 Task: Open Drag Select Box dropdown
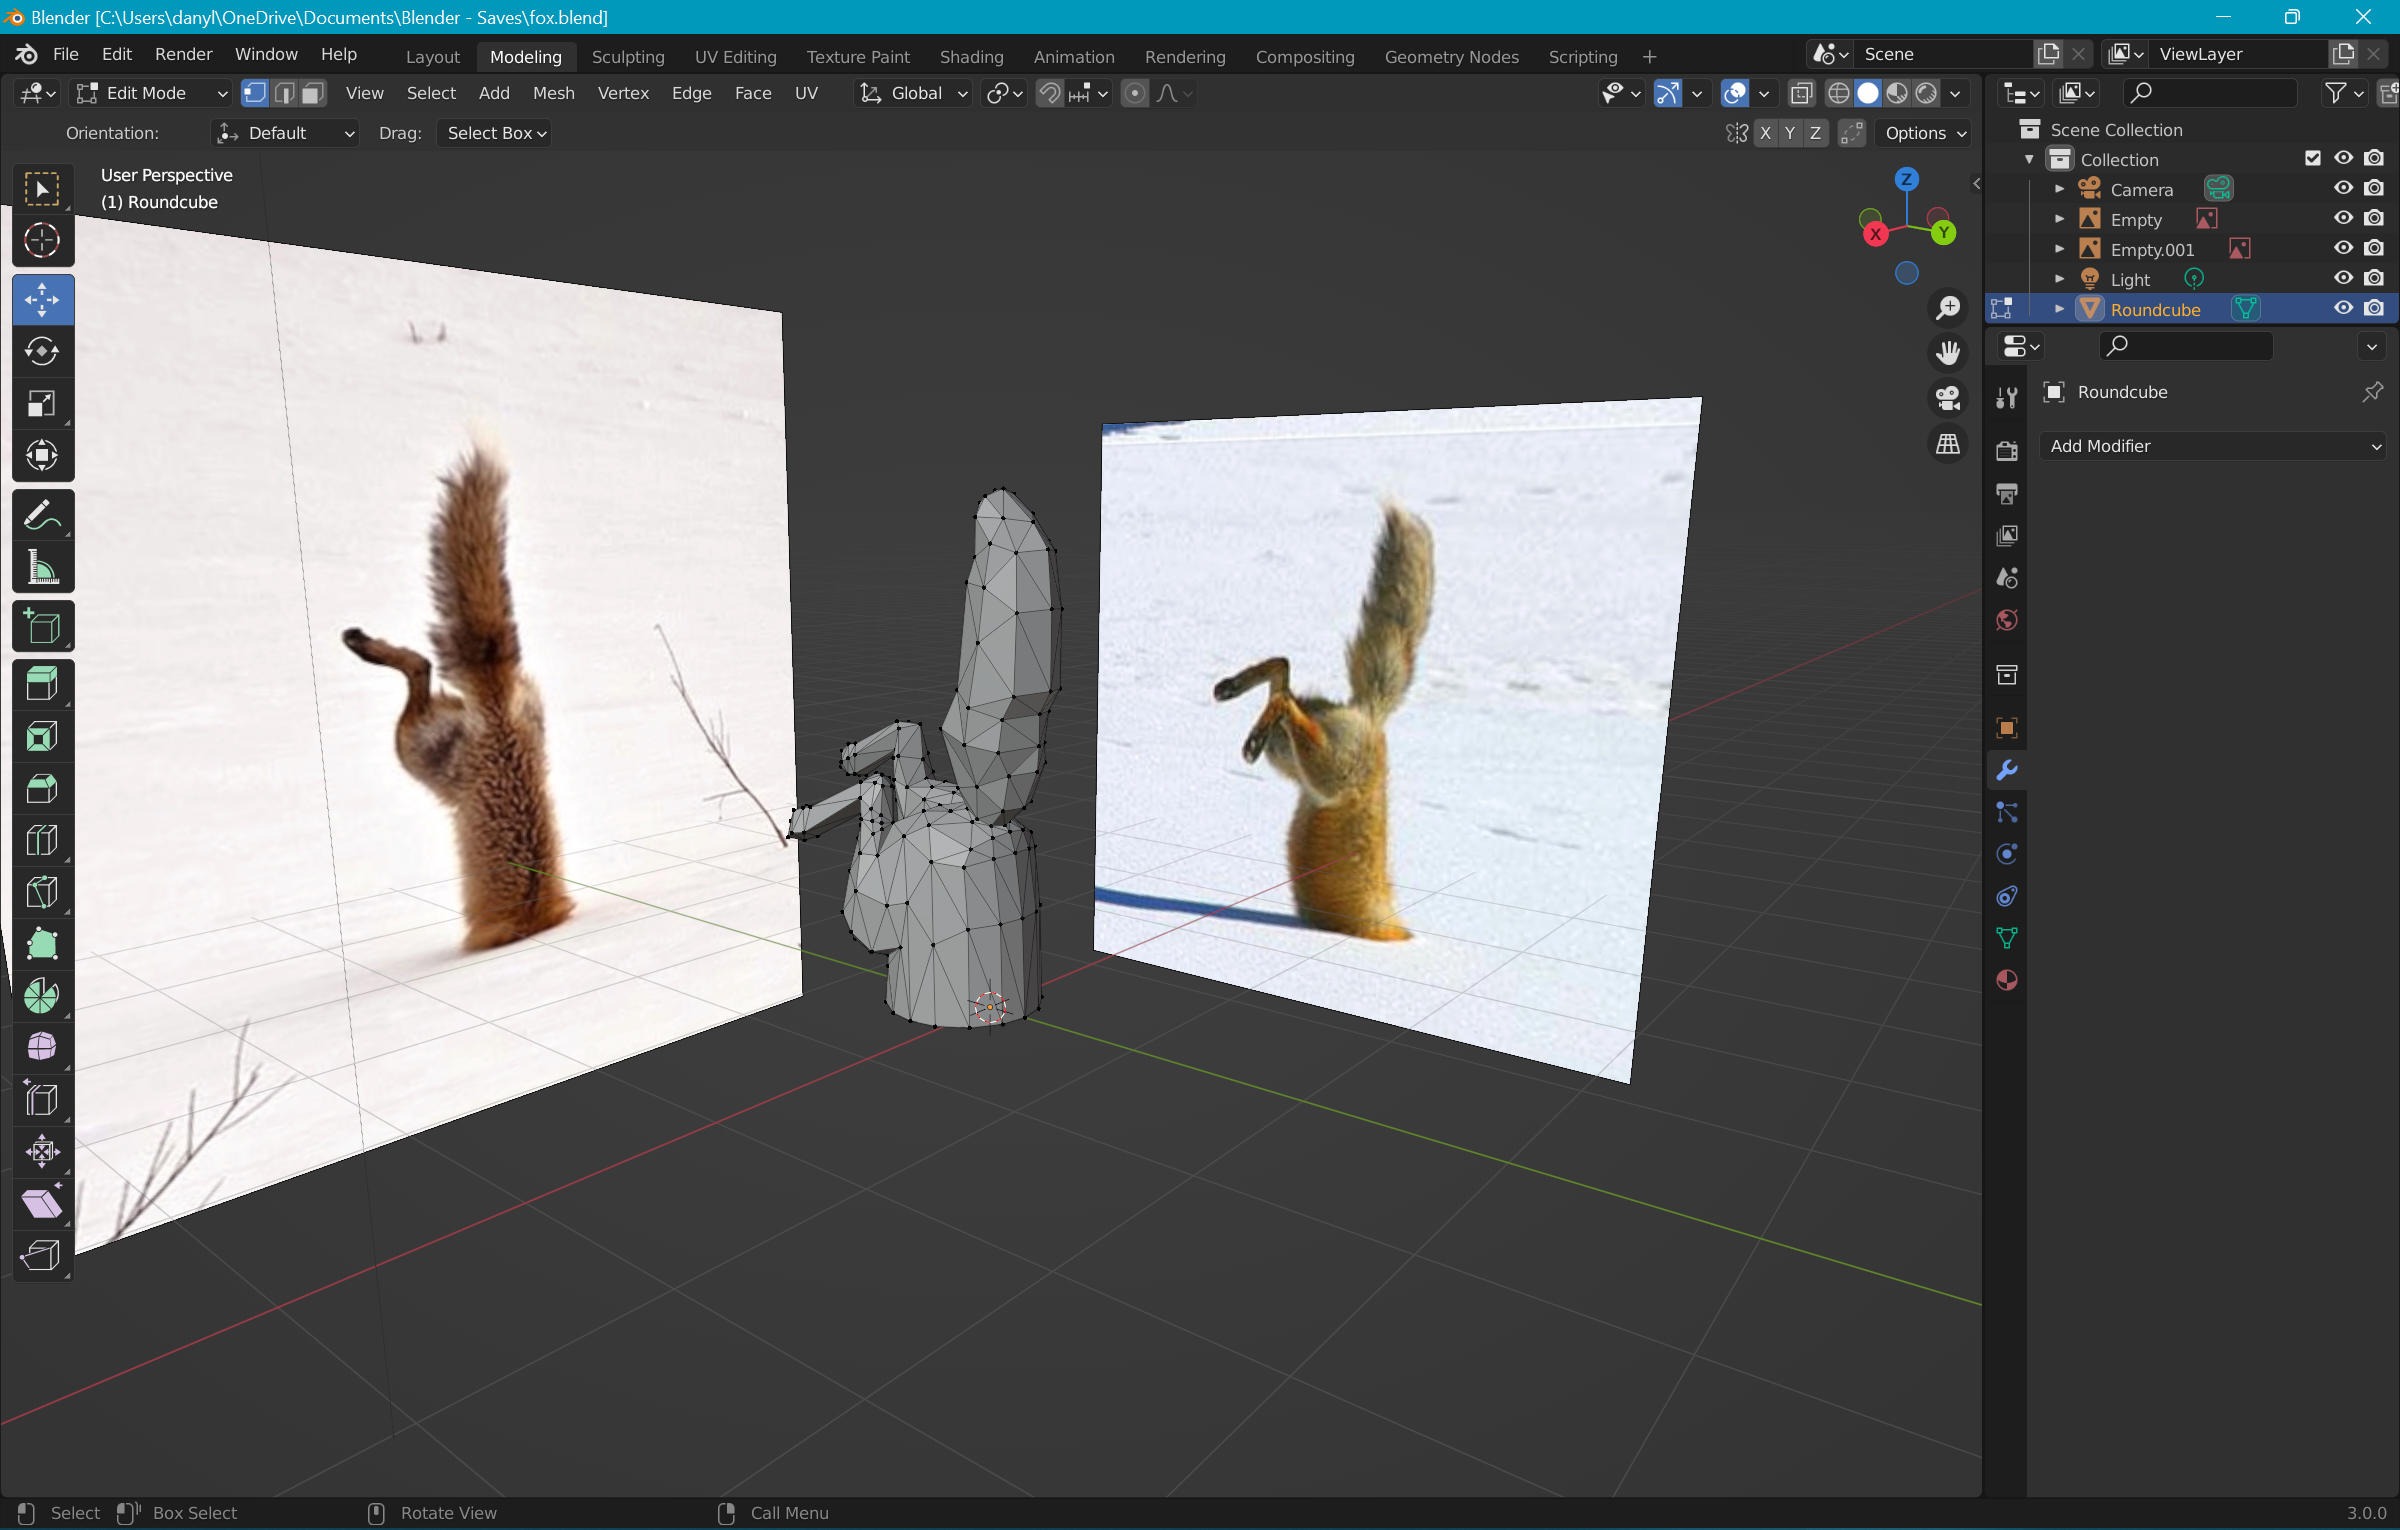494,133
